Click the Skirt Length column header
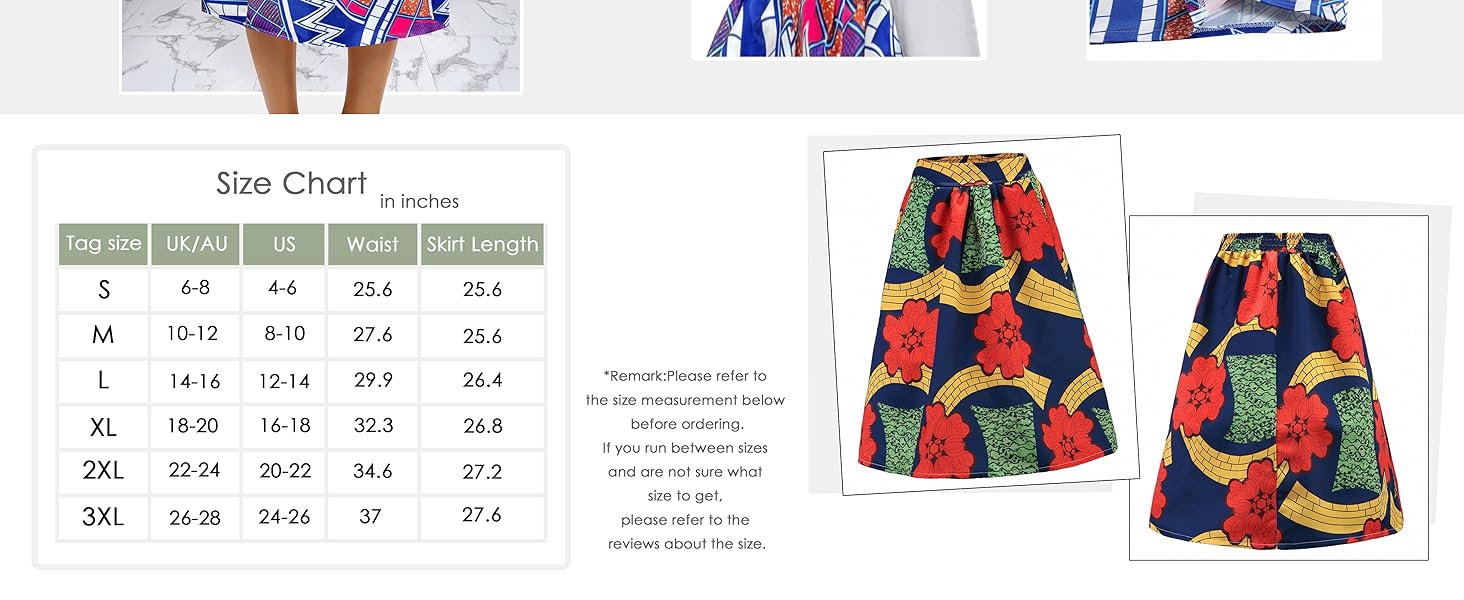This screenshot has width=1464, height=600. pos(482,244)
